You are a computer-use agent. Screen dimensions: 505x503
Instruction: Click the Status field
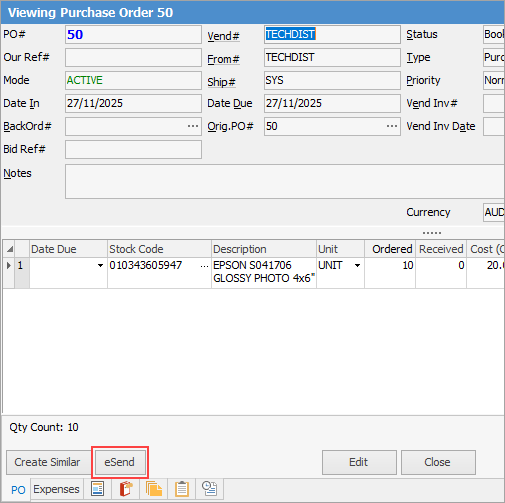(494, 35)
